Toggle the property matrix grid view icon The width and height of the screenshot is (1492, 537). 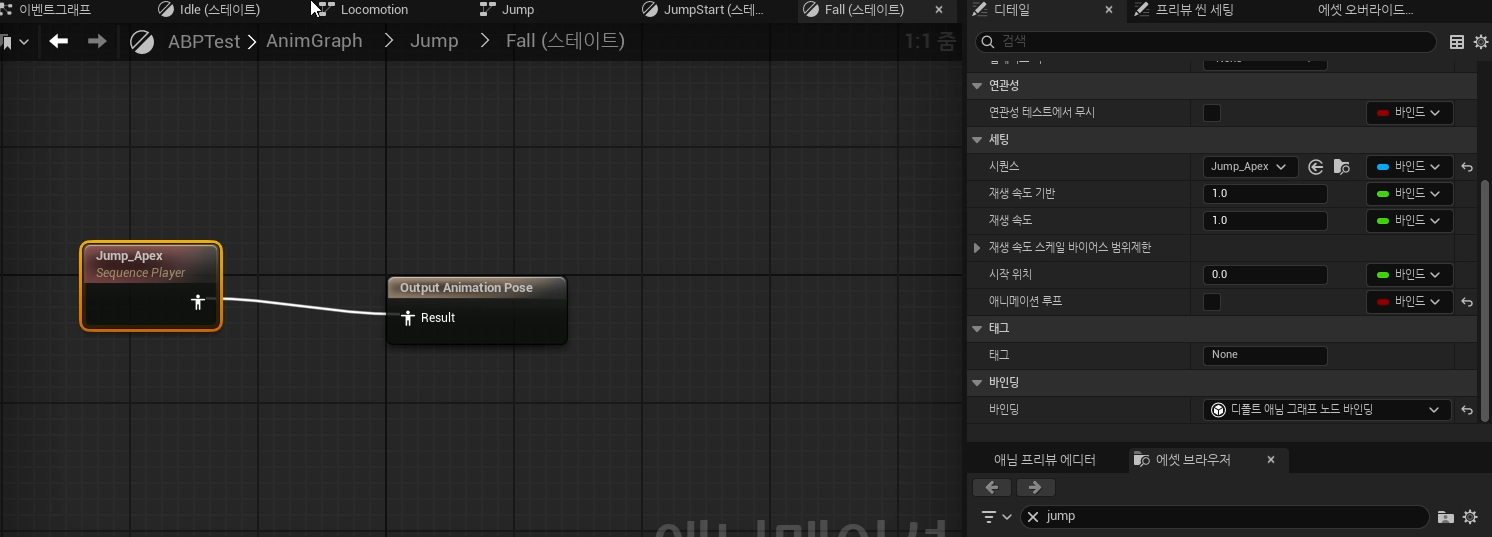point(1457,42)
